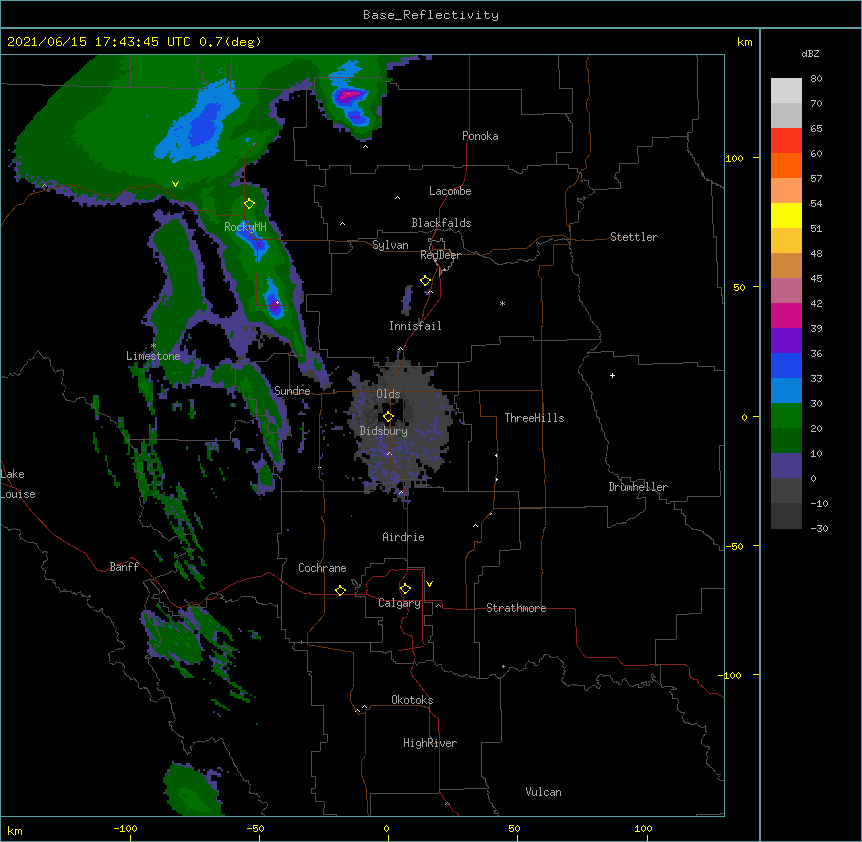Click the purple storm cell south of RockyMH
Image resolution: width=862 pixels, height=842 pixels.
click(274, 304)
